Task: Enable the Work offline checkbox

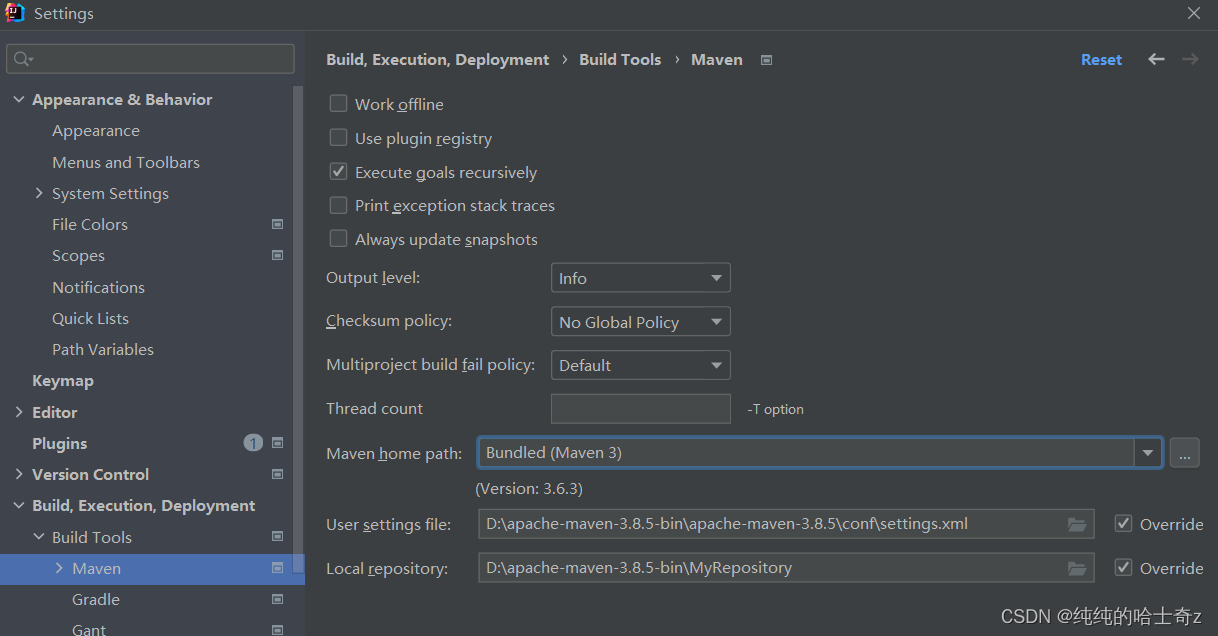Action: click(x=338, y=104)
